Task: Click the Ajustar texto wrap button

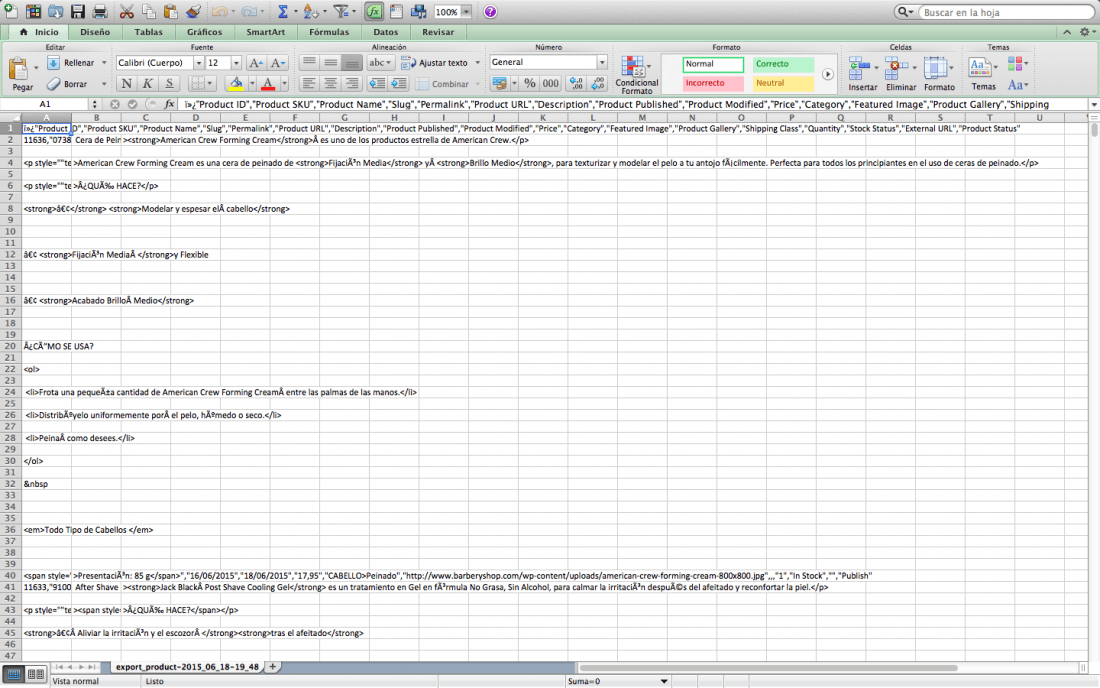Action: pyautogui.click(x=441, y=62)
